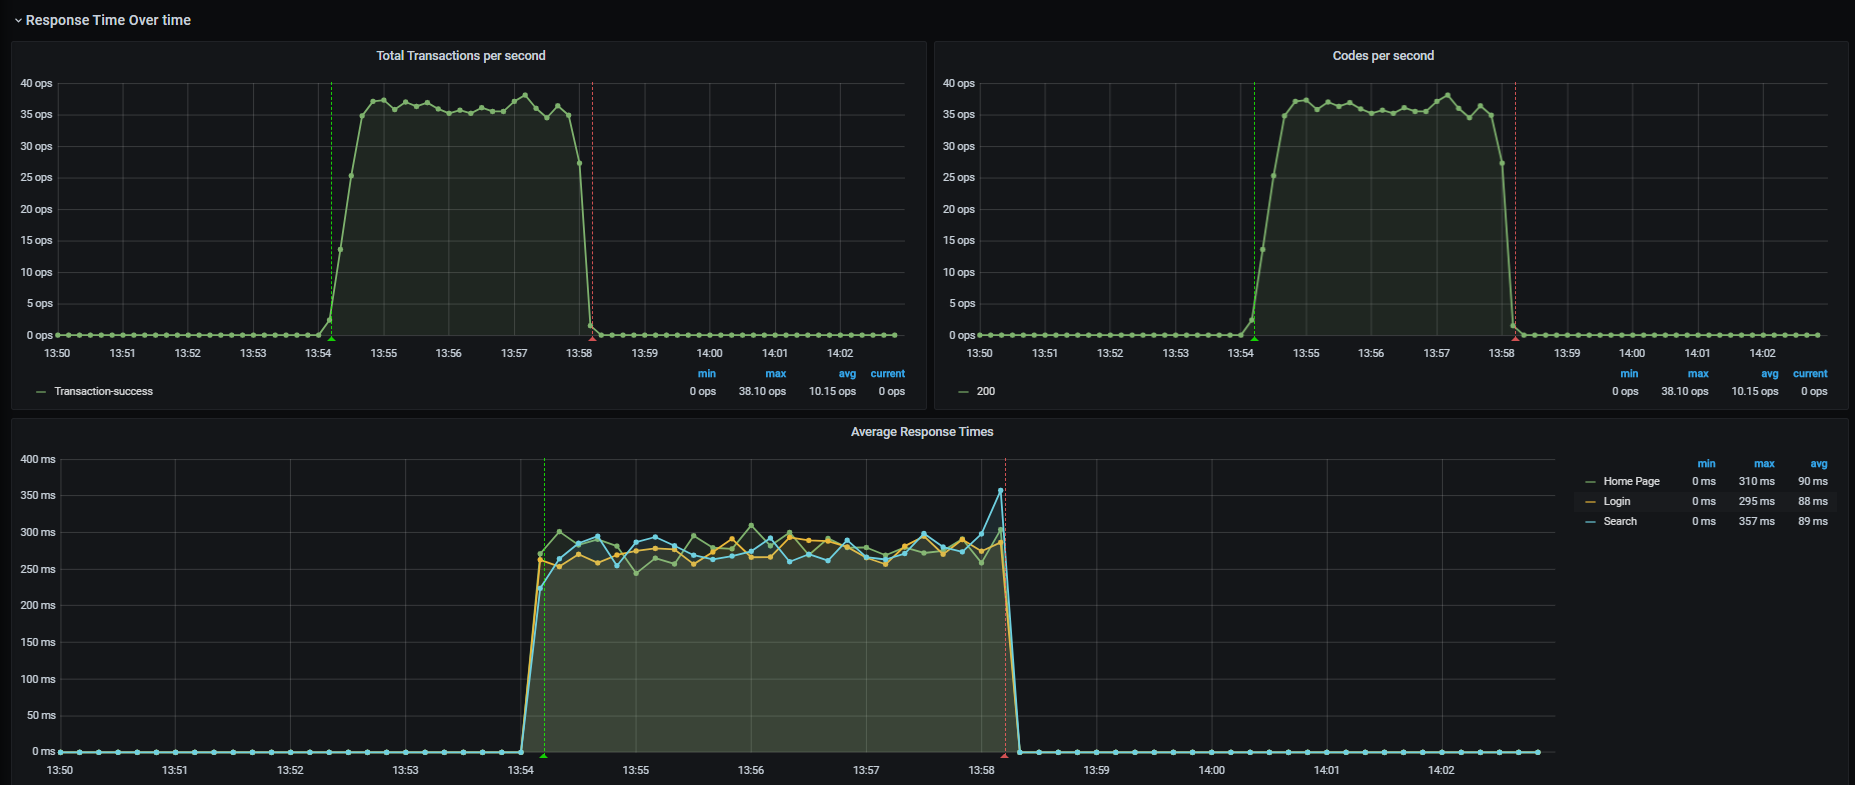Click the 25 ops label in Codes per second

[959, 178]
